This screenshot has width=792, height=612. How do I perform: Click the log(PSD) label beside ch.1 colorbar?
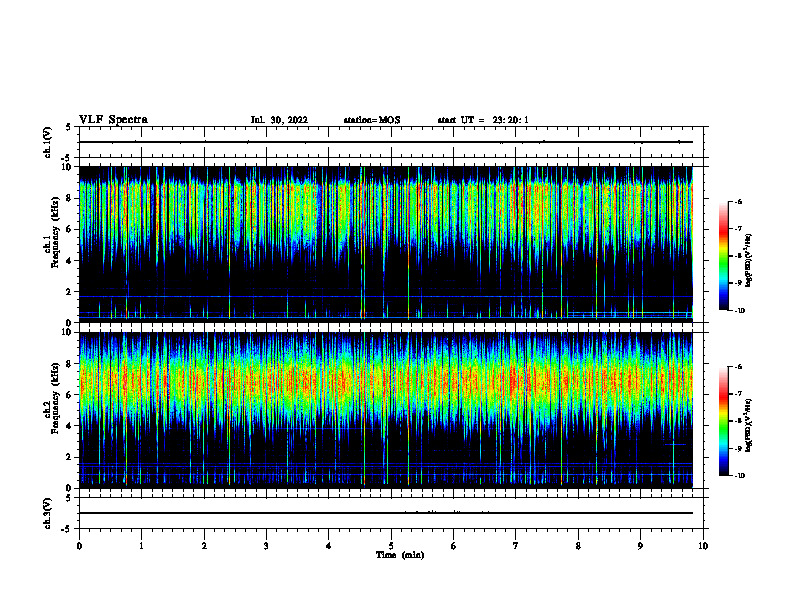(749, 261)
